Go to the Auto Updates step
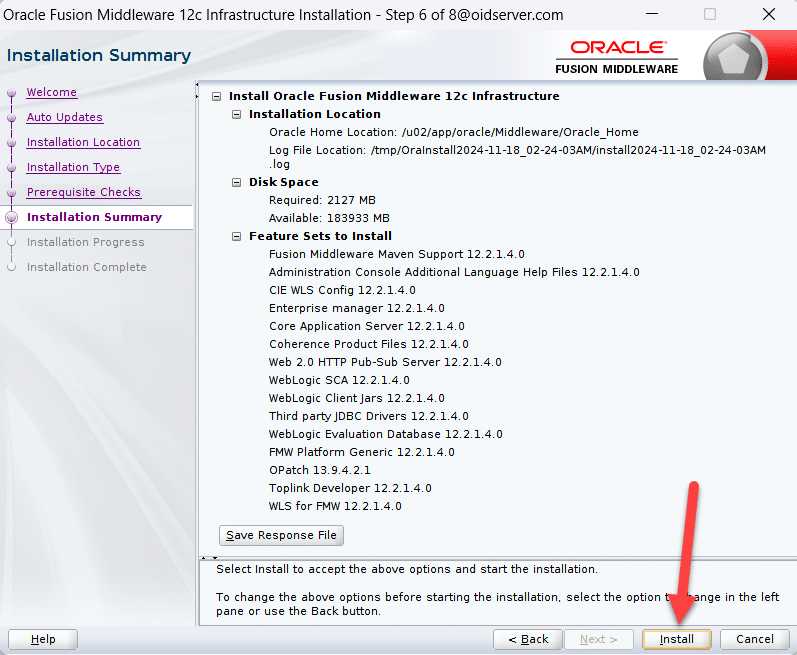Screen dimensions: 797x655 click(x=64, y=118)
